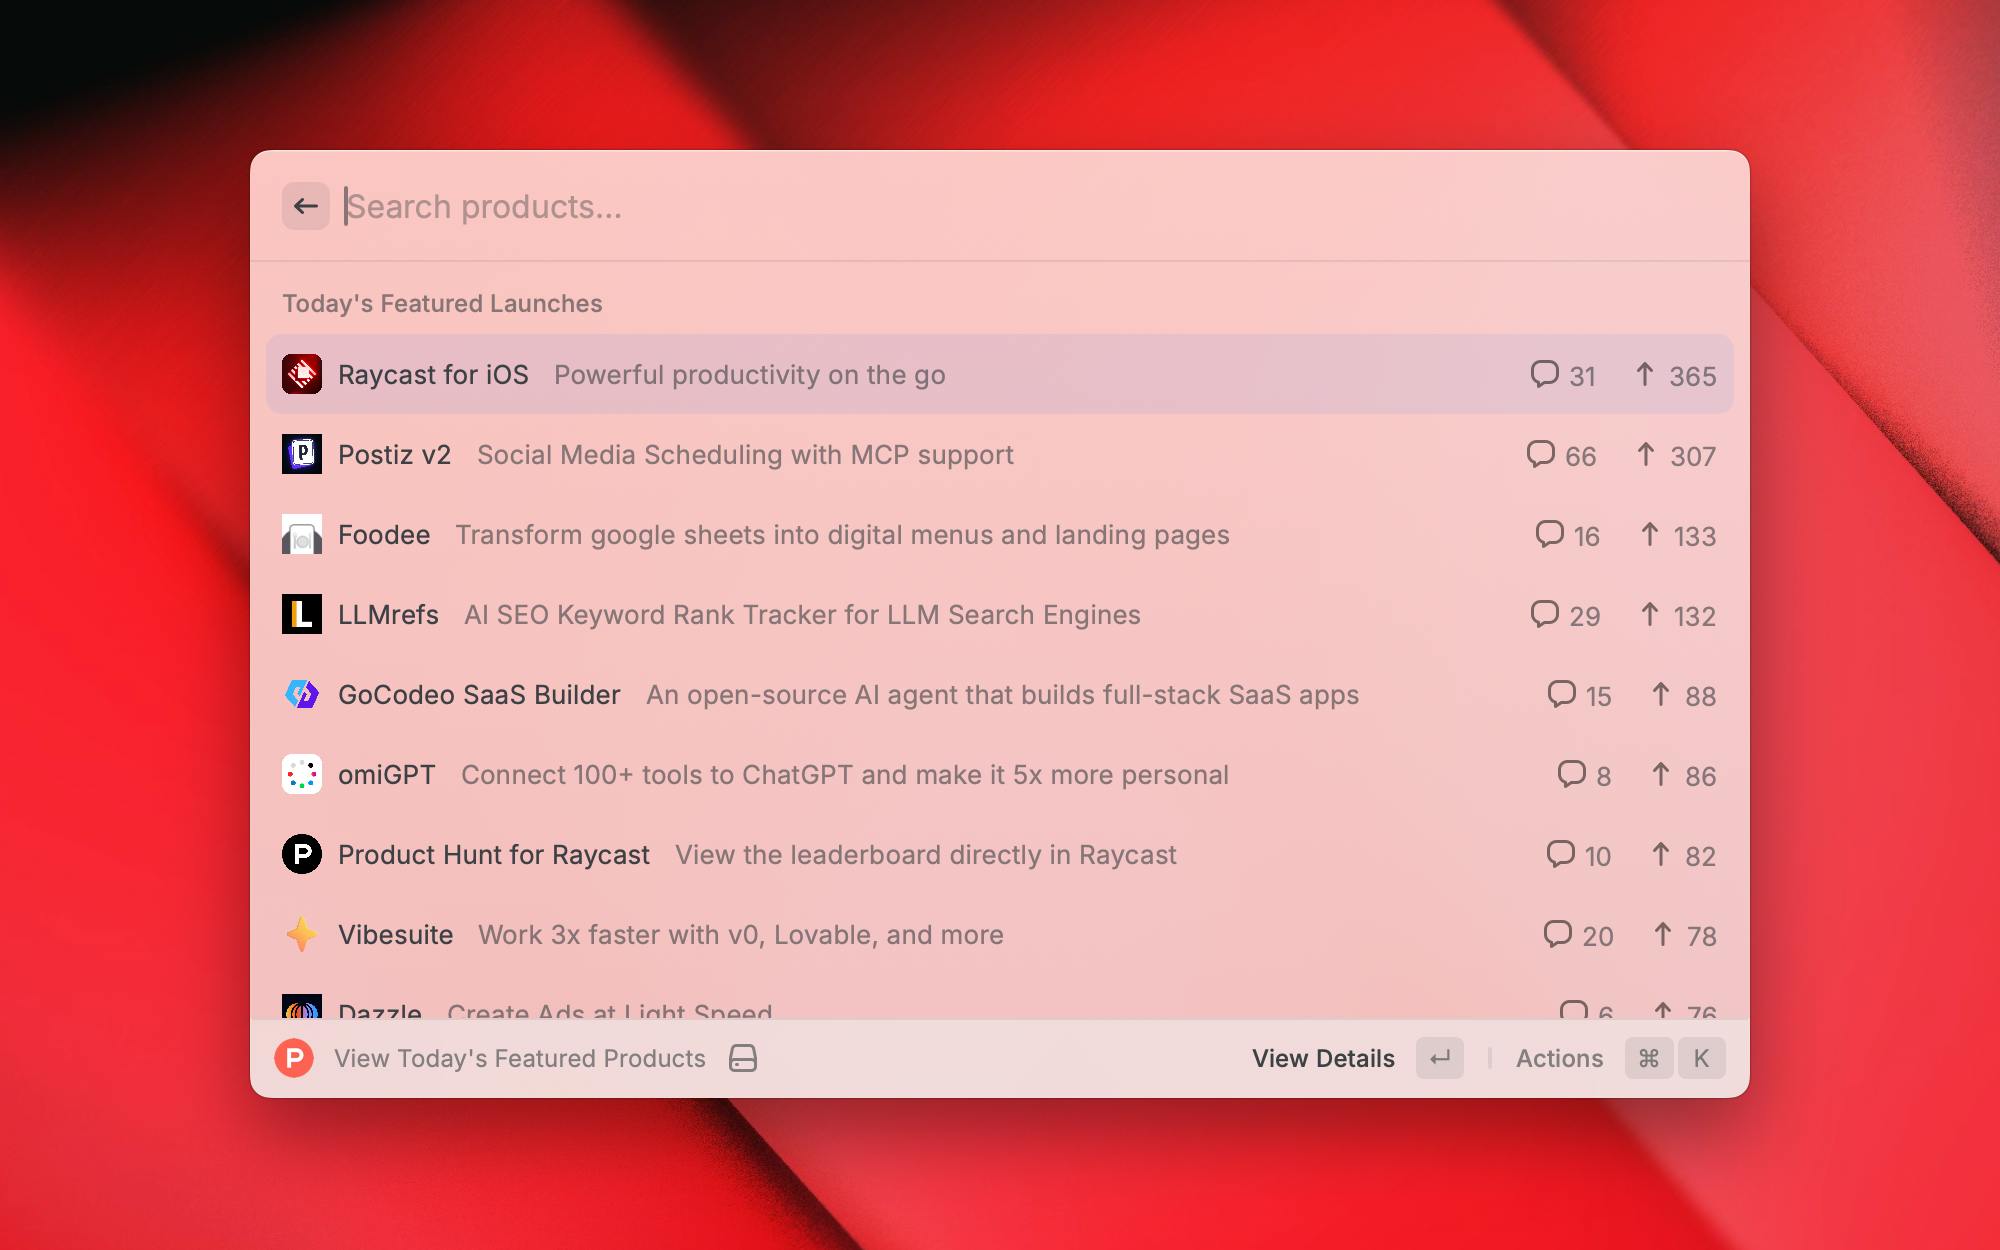
Task: Select the "GoCodeo SaaS Builder" product name
Action: pyautogui.click(x=479, y=695)
